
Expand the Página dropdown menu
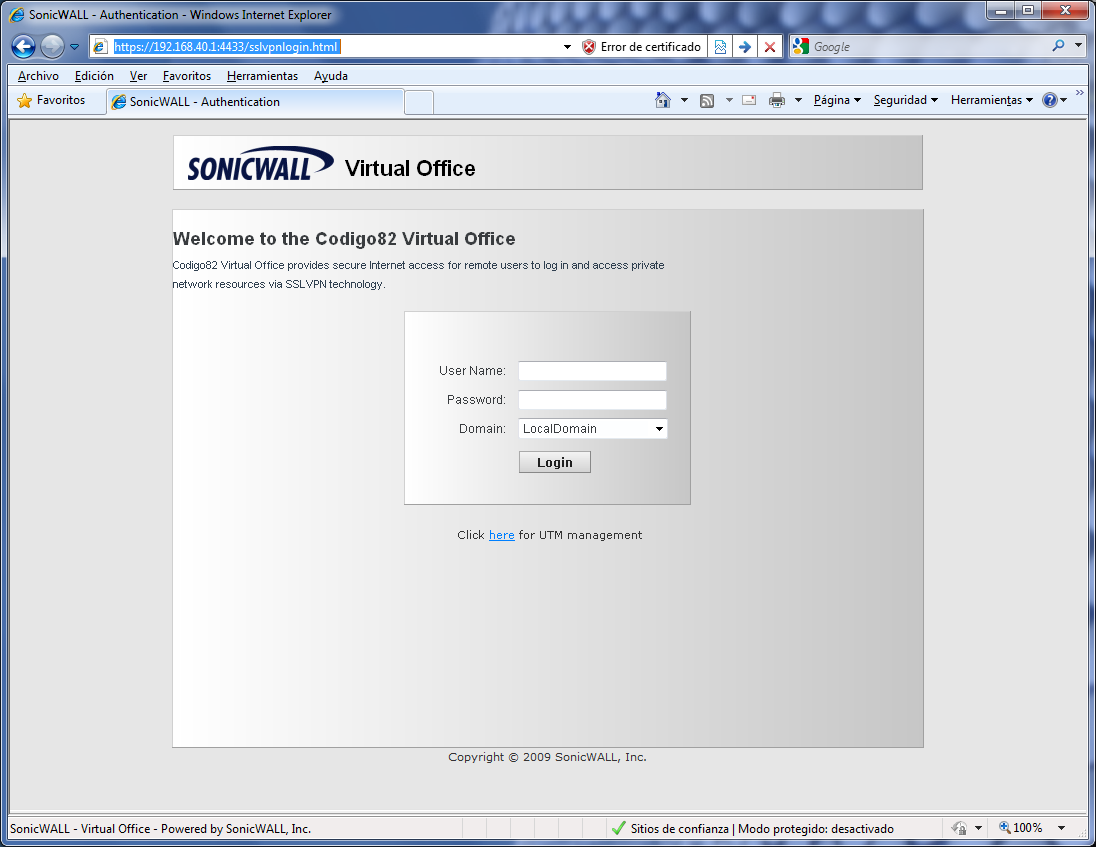click(x=837, y=100)
